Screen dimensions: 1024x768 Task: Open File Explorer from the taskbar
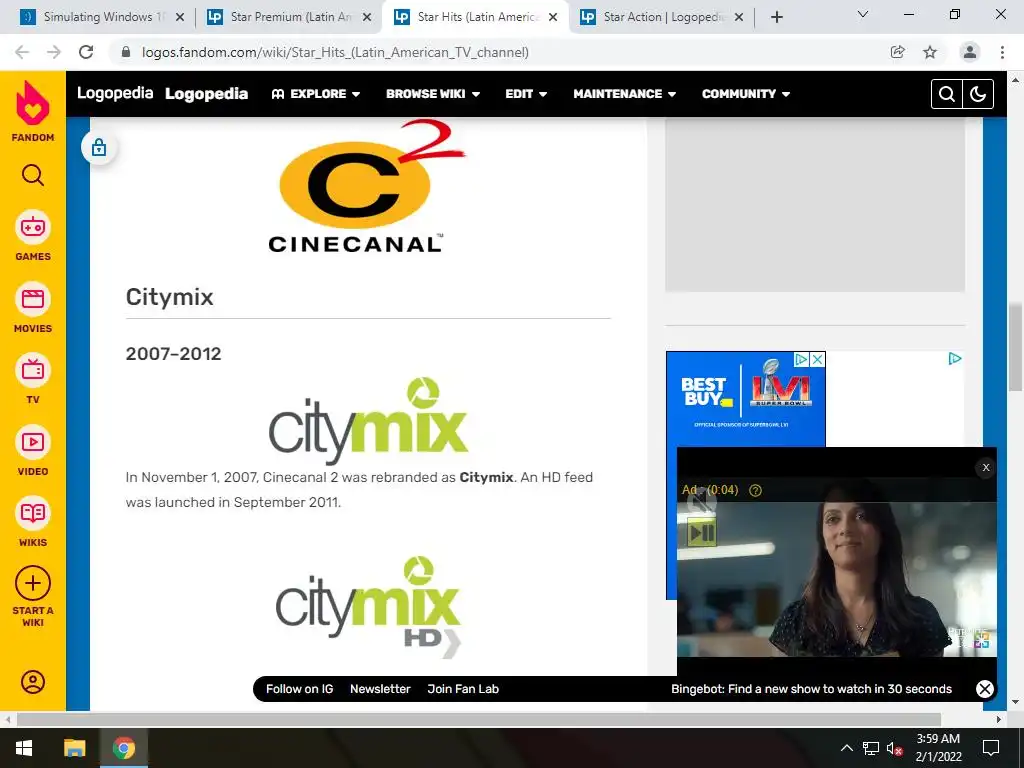(x=74, y=748)
